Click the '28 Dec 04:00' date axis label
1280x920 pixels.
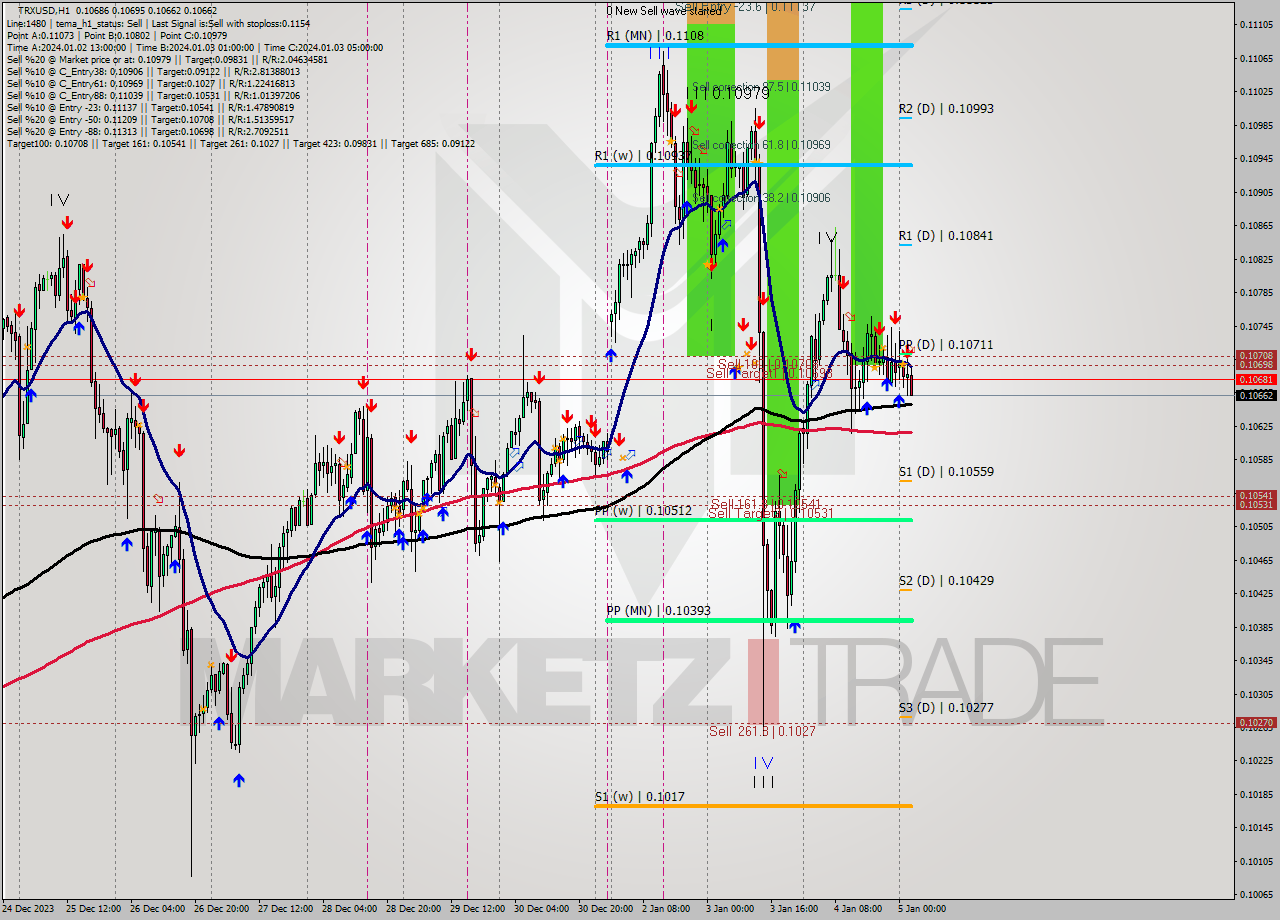[x=350, y=909]
